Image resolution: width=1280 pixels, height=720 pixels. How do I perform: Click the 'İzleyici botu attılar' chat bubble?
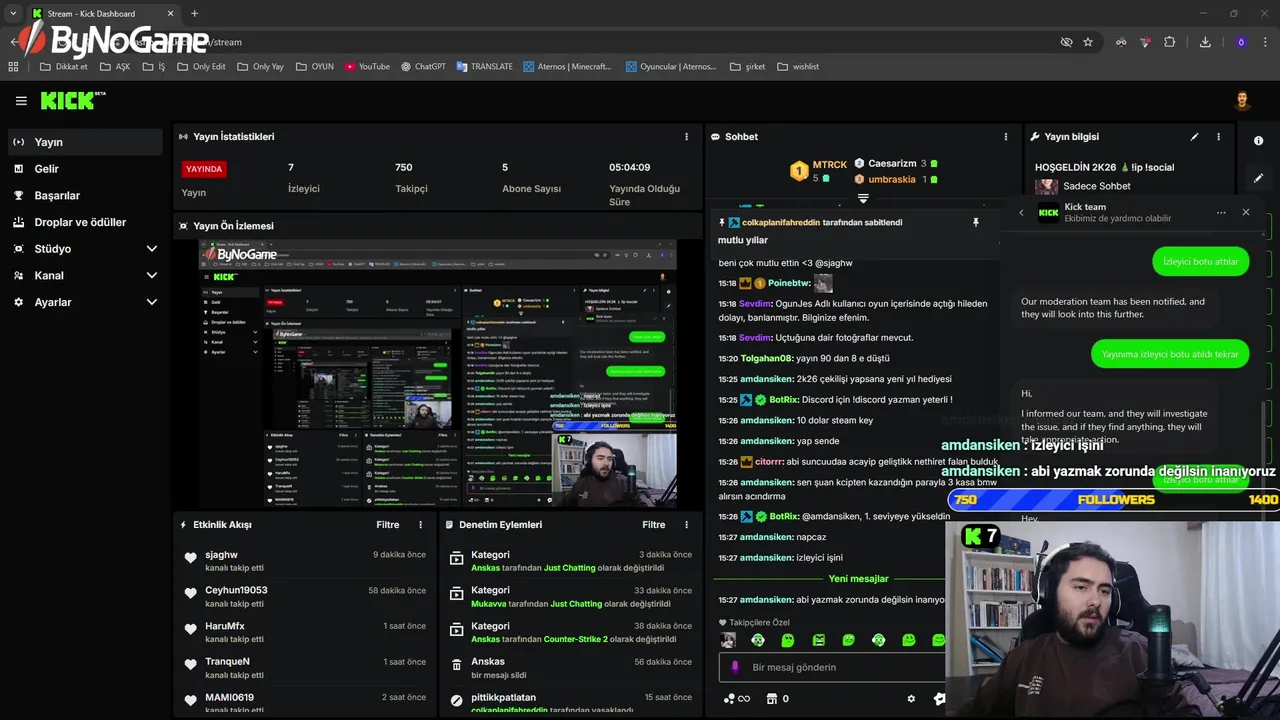click(x=1200, y=262)
